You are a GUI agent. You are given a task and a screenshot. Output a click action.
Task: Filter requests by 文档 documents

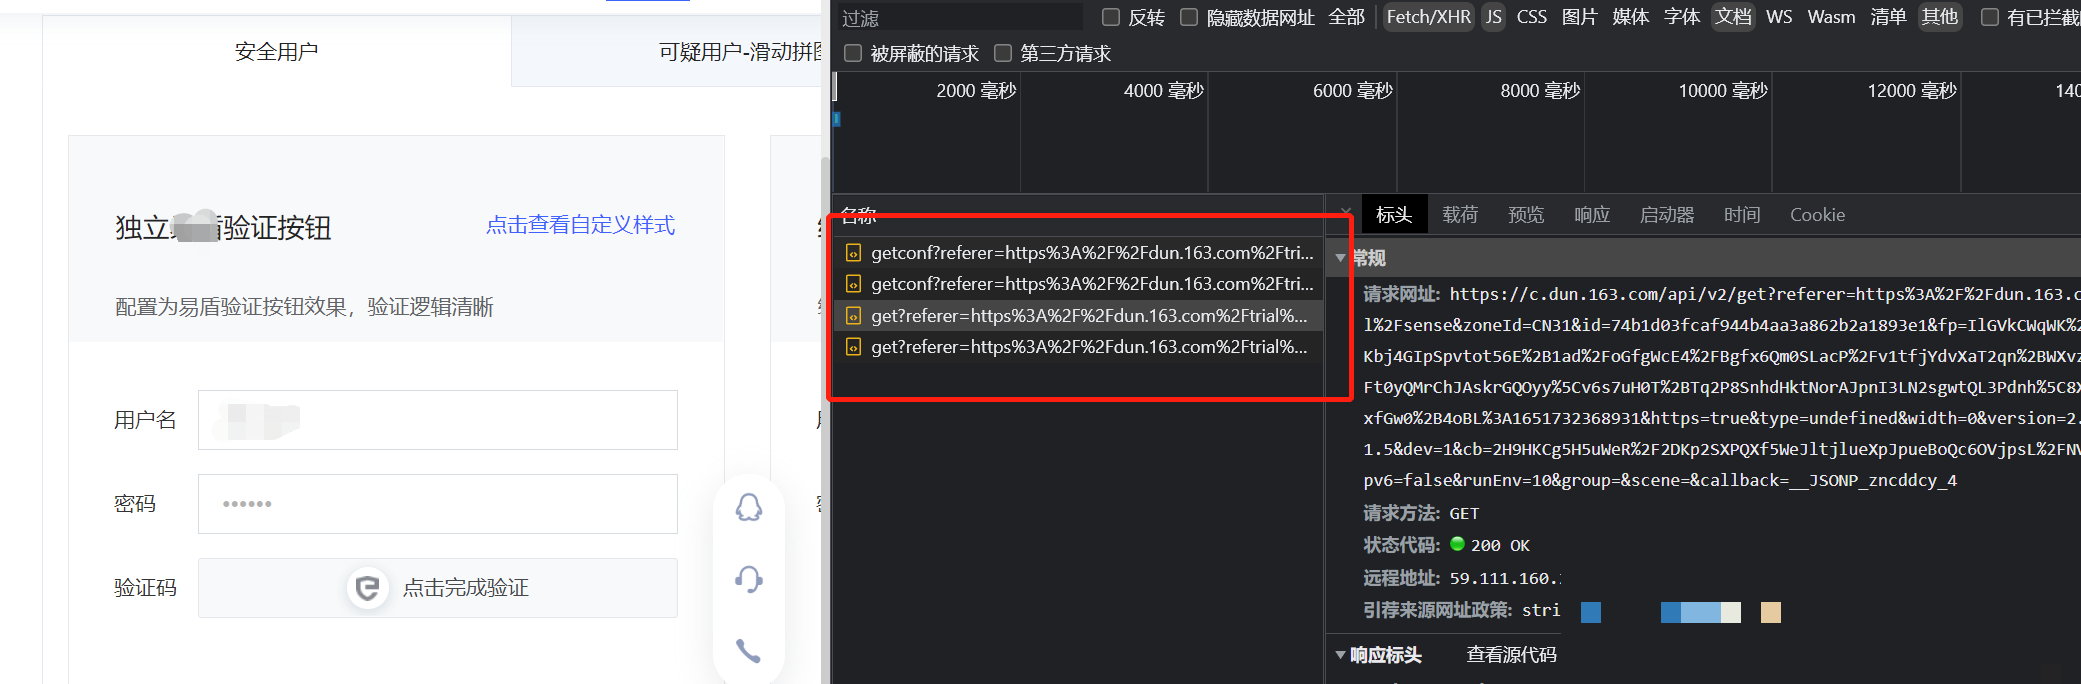tap(1733, 17)
